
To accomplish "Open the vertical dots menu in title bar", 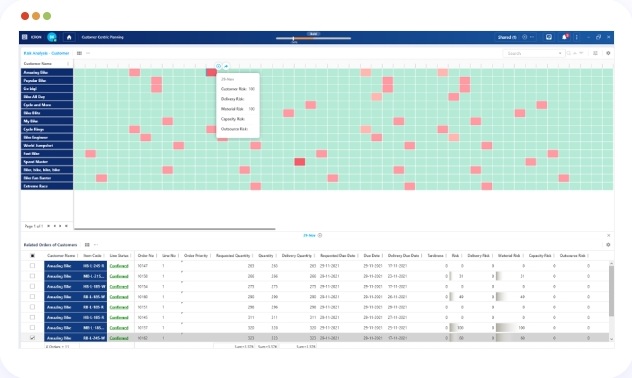I will (576, 37).
